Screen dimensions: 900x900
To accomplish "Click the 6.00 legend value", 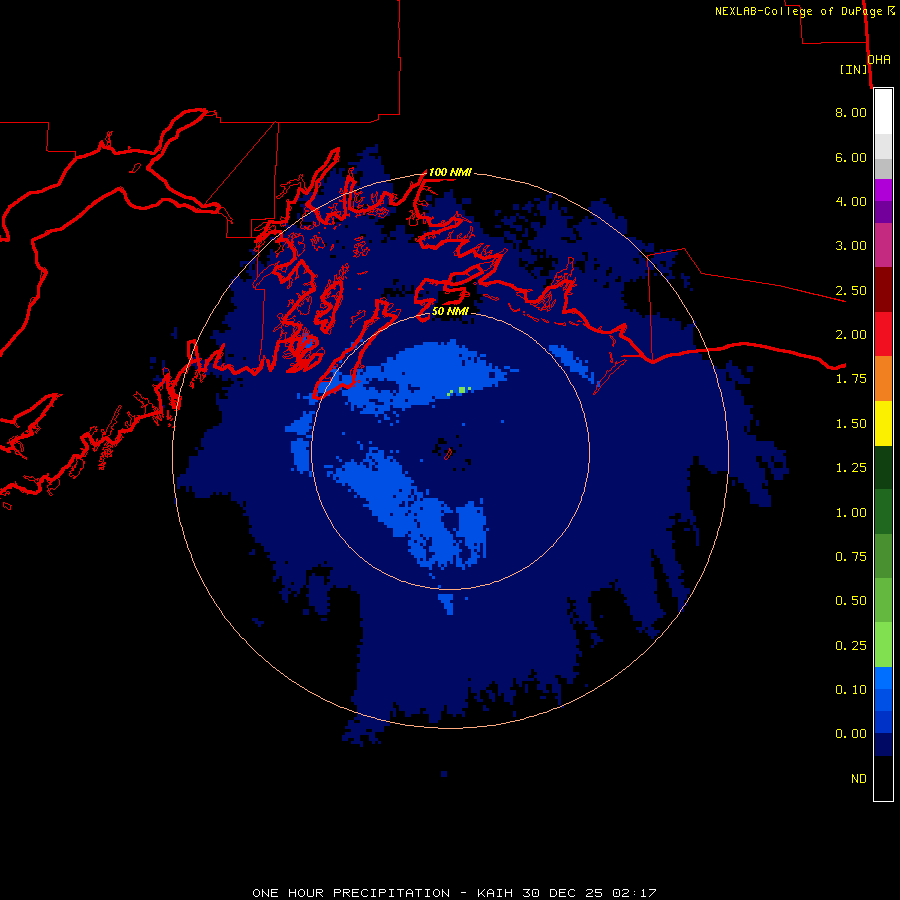I will coord(851,157).
